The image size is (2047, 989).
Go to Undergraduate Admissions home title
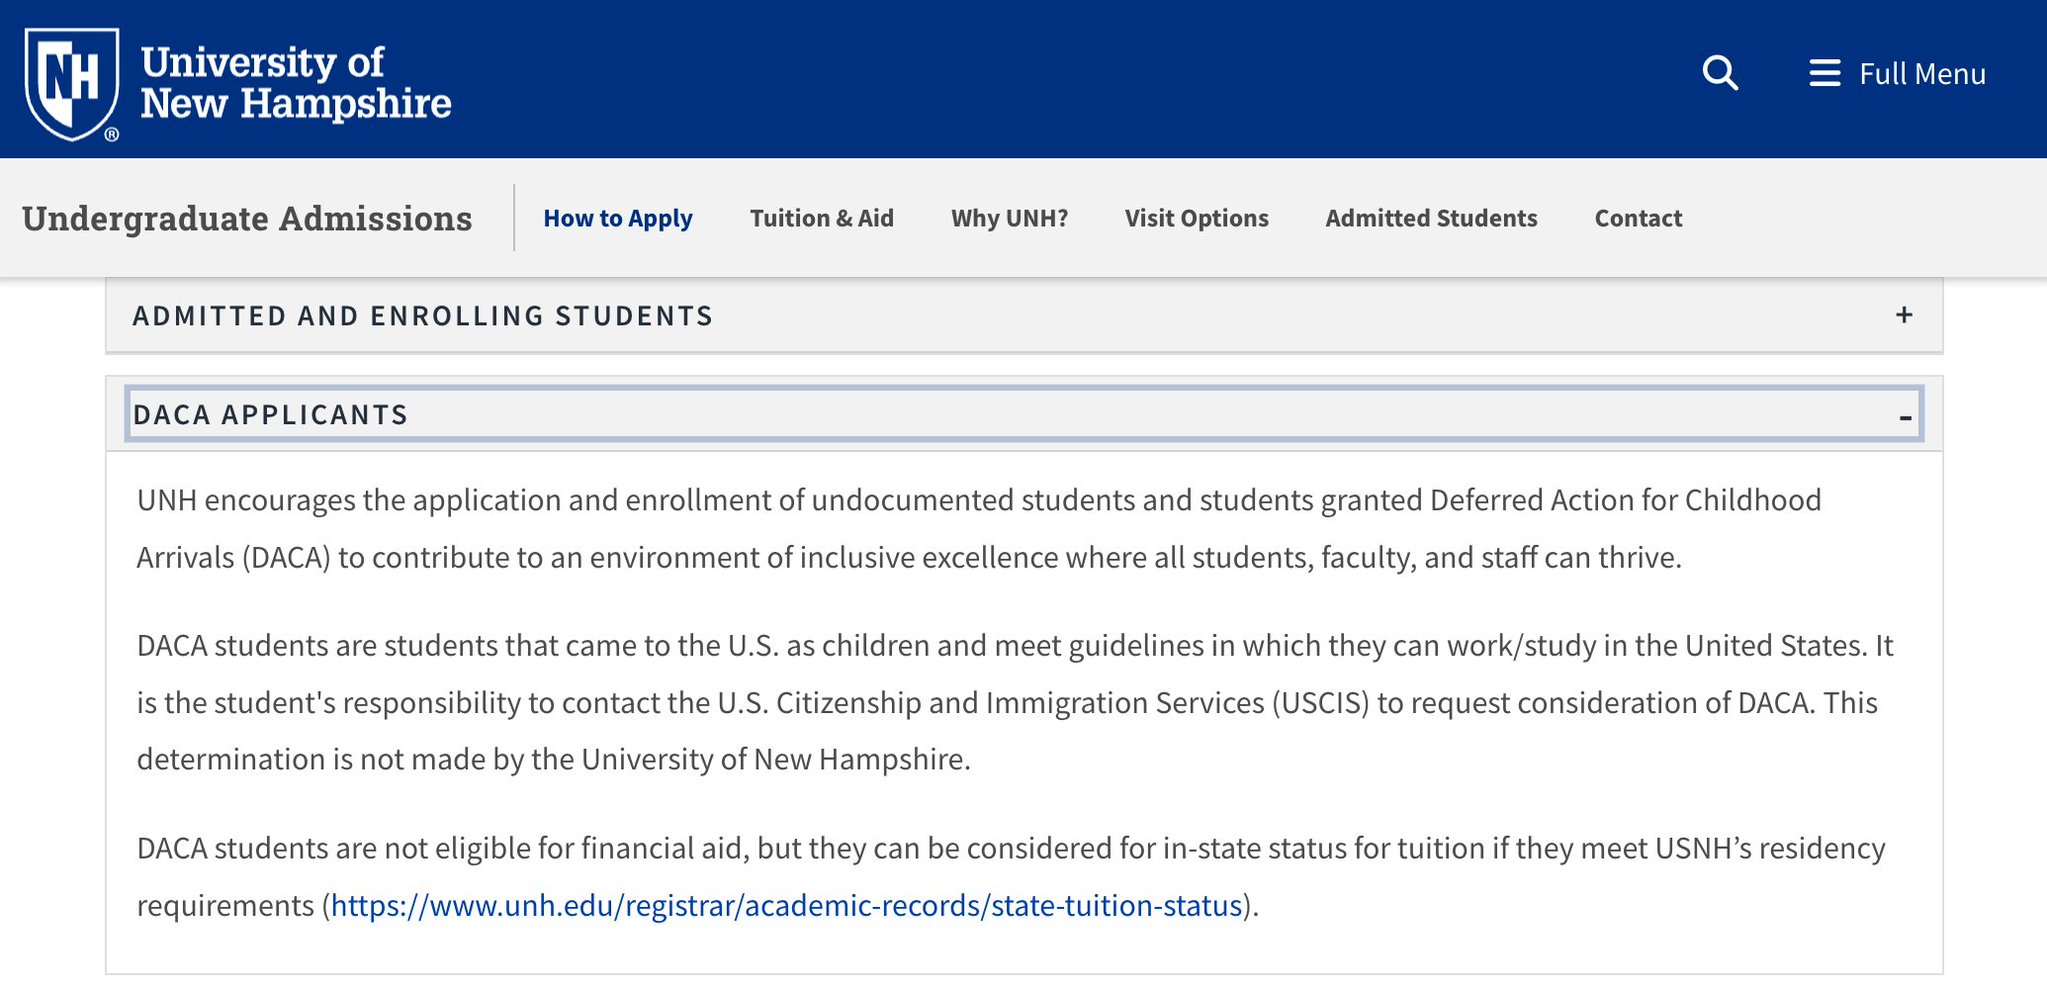[247, 218]
